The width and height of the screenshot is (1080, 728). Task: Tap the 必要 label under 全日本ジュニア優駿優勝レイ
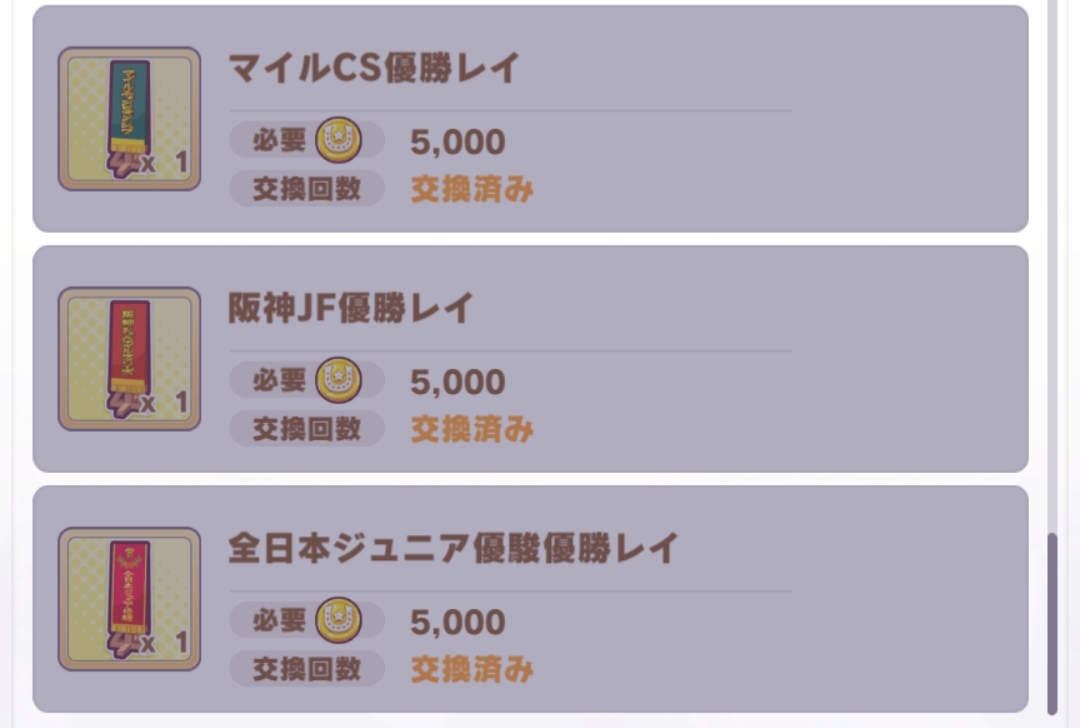(278, 621)
